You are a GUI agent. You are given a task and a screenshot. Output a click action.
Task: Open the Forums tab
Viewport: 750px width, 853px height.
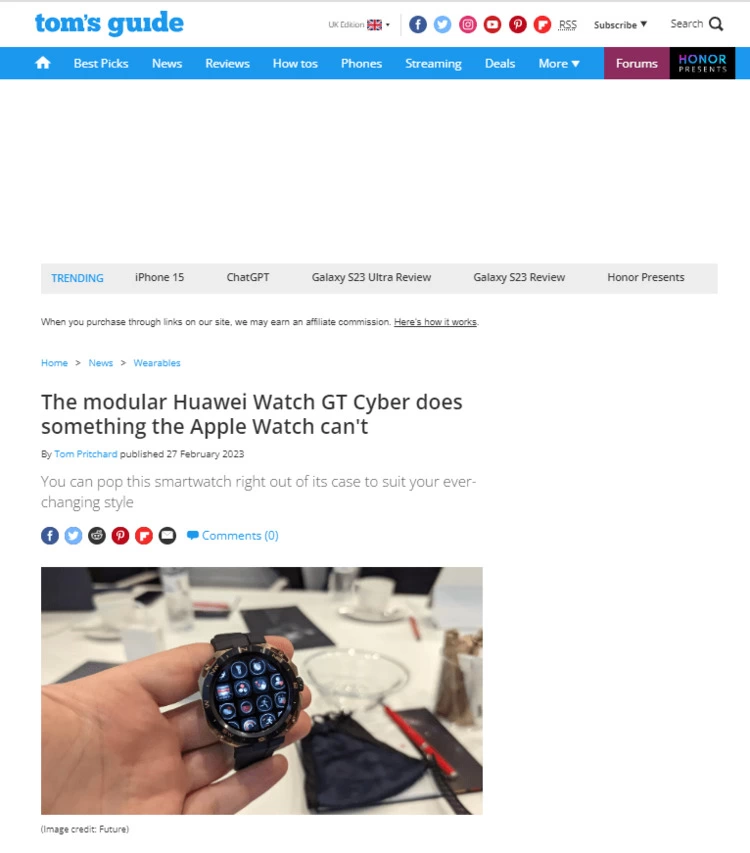[636, 63]
